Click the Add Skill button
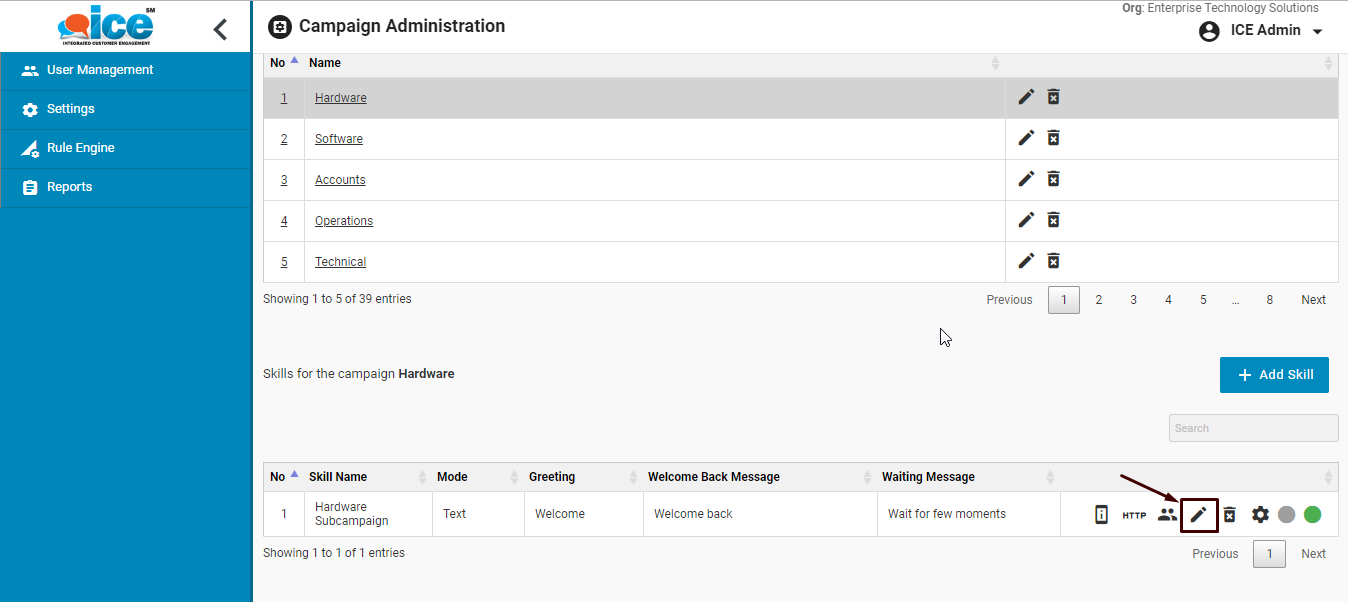Viewport: 1348px width, 602px height. point(1274,375)
